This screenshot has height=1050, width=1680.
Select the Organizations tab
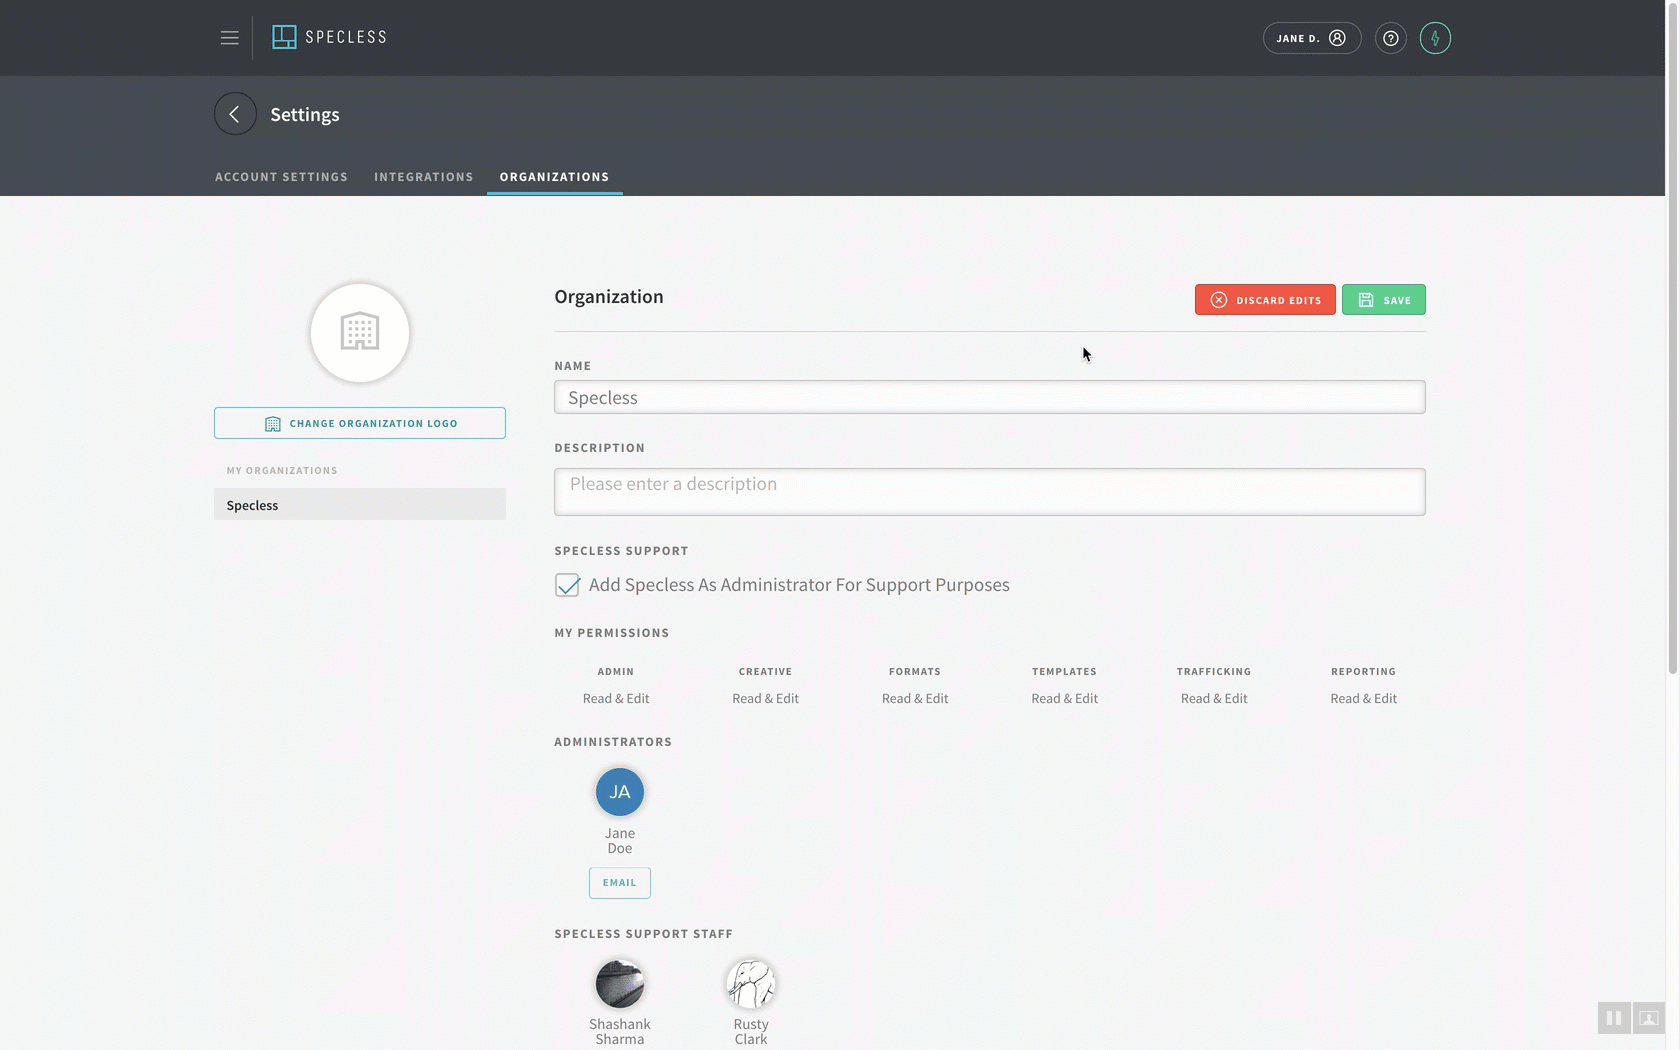pyautogui.click(x=554, y=177)
